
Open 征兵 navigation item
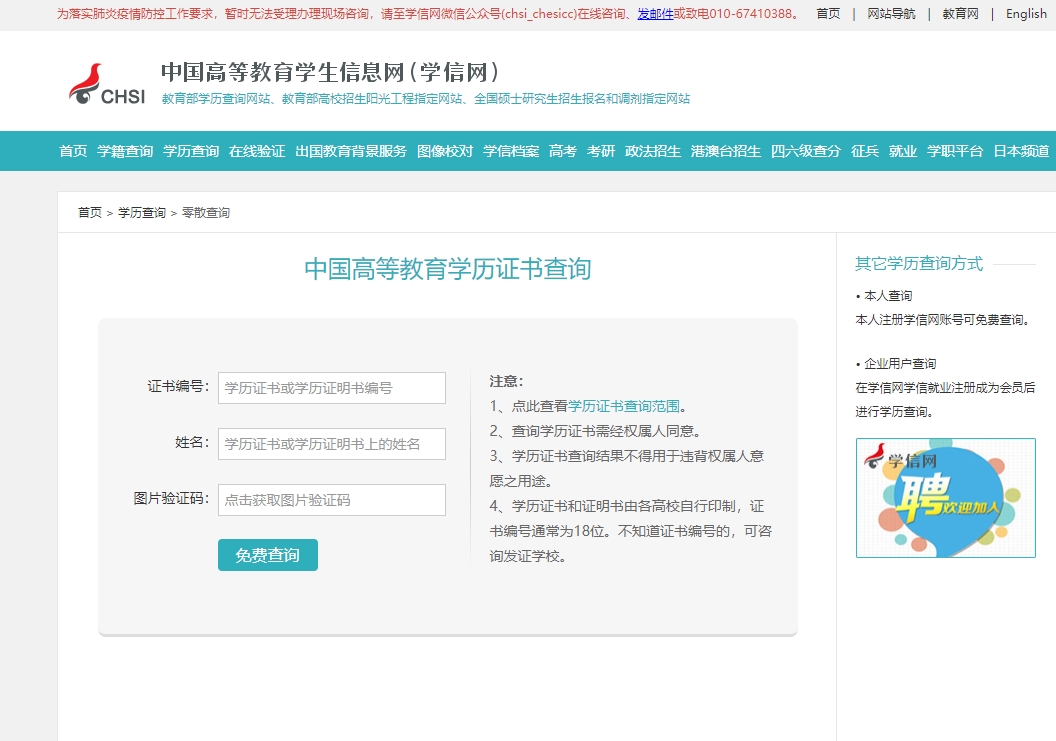click(865, 151)
